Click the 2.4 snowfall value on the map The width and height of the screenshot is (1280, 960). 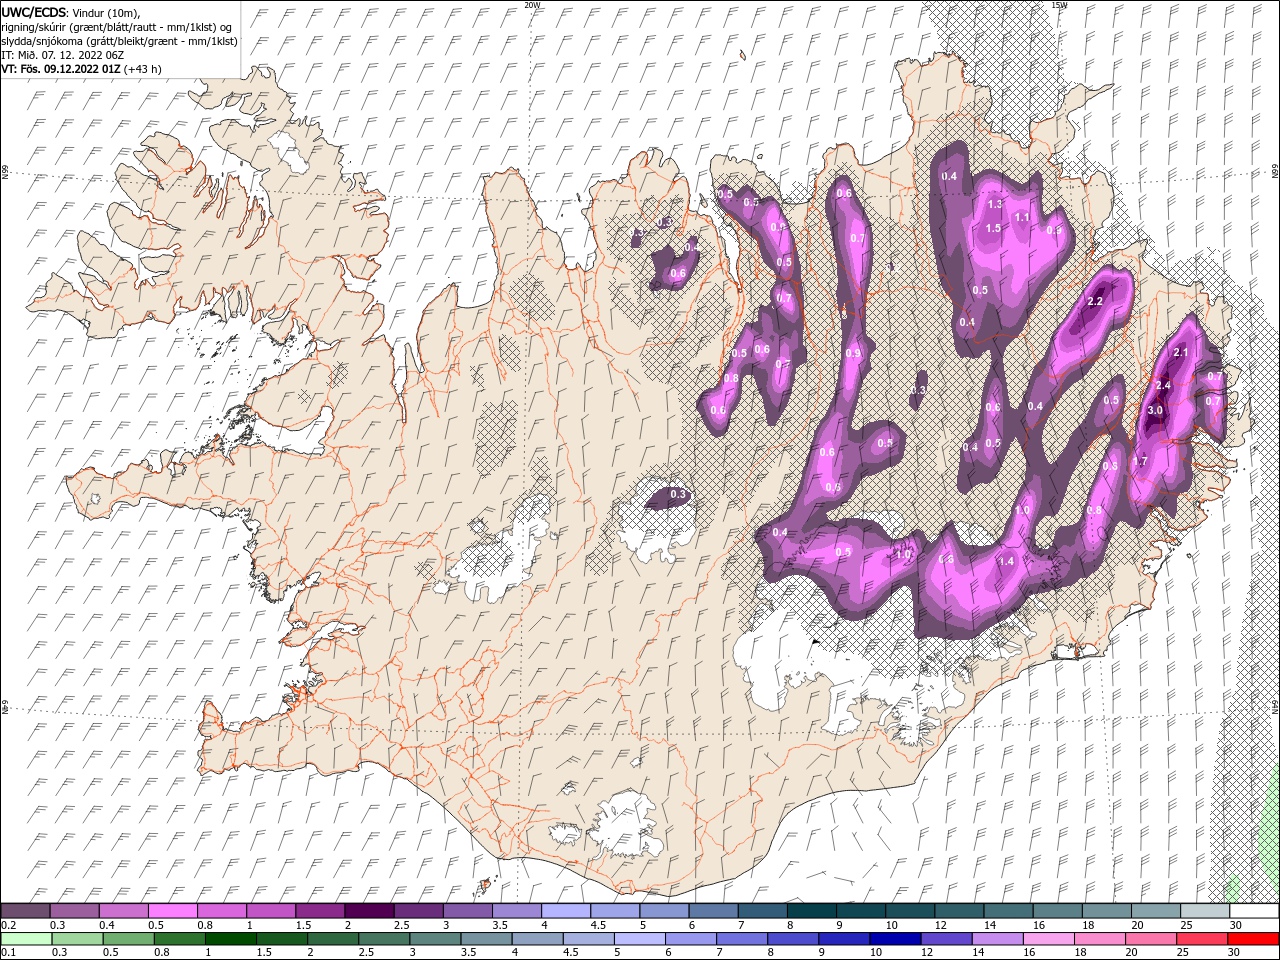[x=1162, y=385]
